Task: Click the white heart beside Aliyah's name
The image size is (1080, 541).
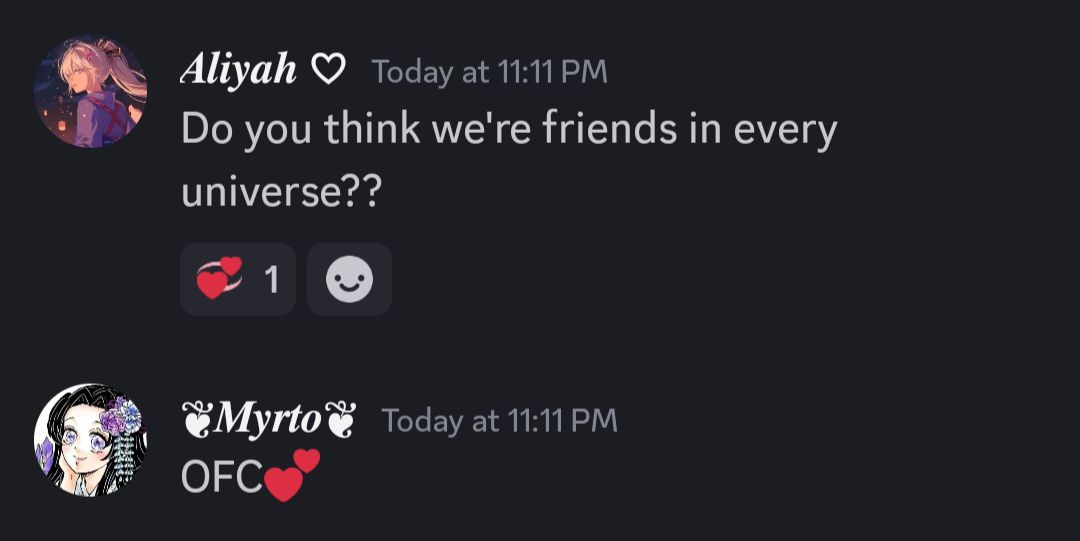Action: pyautogui.click(x=329, y=69)
